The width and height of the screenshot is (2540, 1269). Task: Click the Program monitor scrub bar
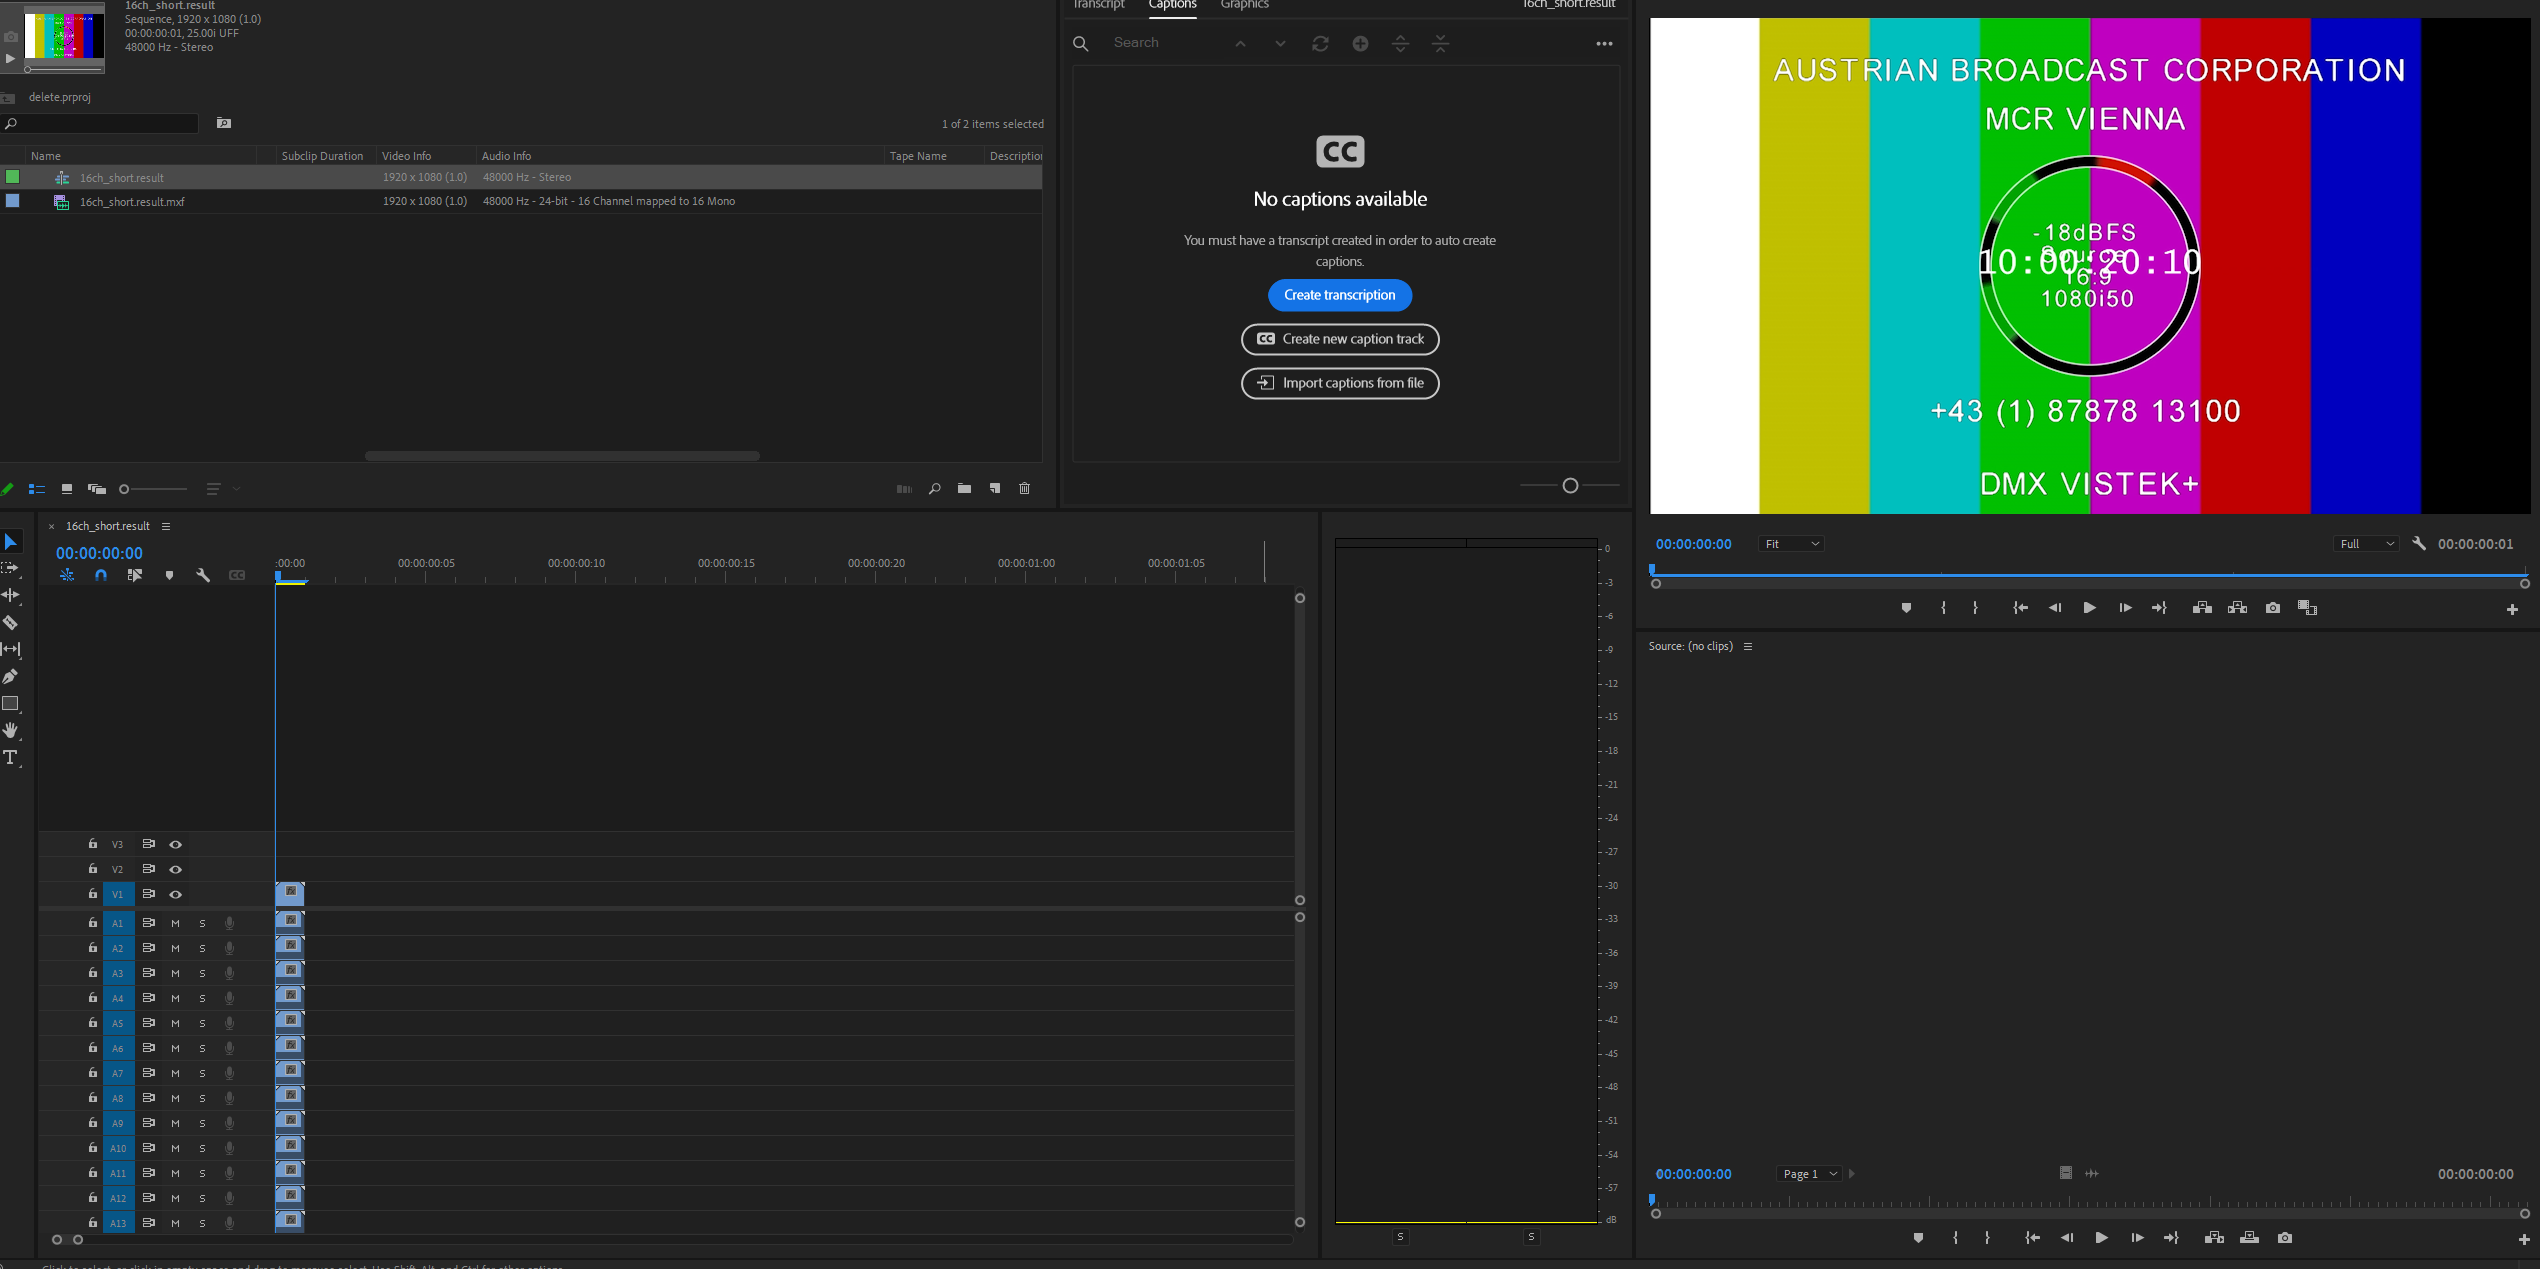coord(2088,576)
